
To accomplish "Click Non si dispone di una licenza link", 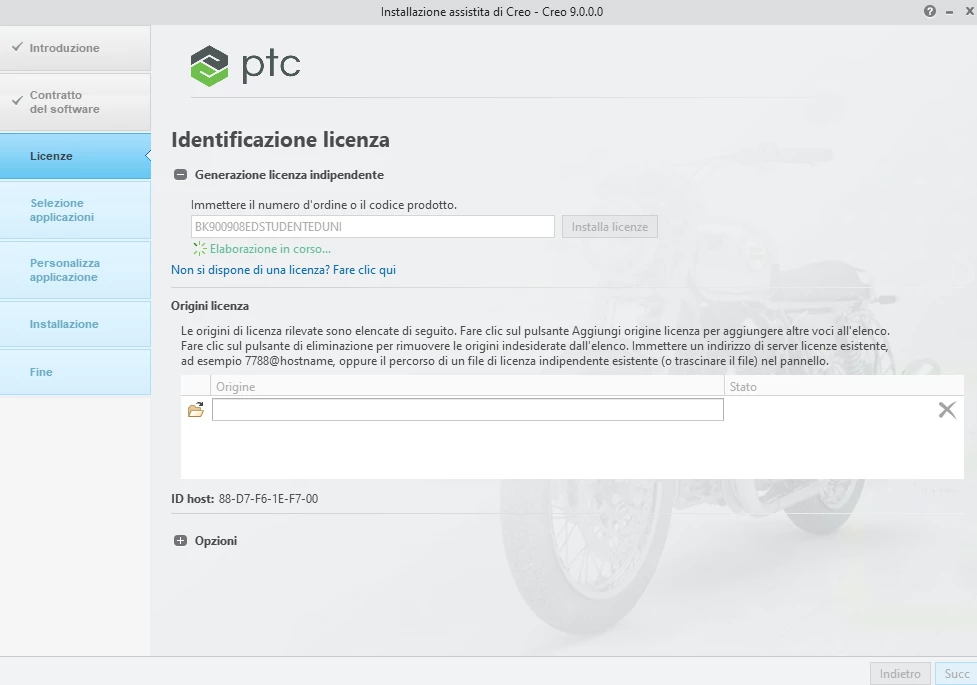I will [284, 270].
